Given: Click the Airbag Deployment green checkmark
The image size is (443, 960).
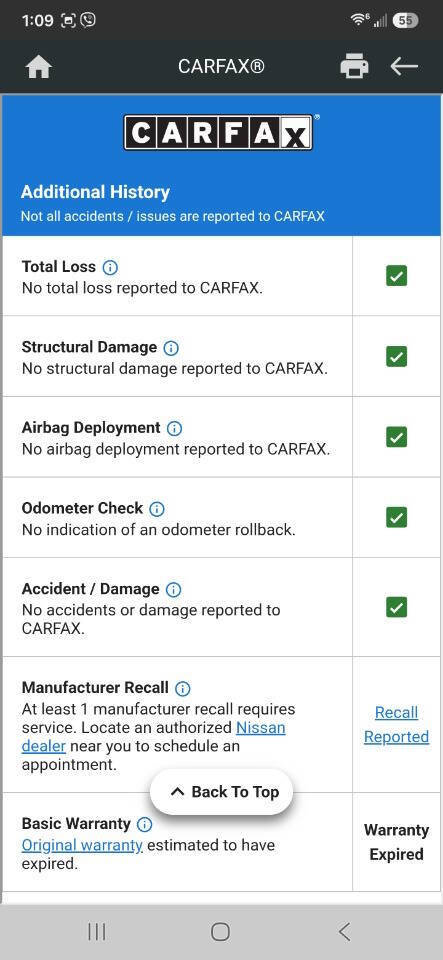Looking at the screenshot, I should (396, 437).
